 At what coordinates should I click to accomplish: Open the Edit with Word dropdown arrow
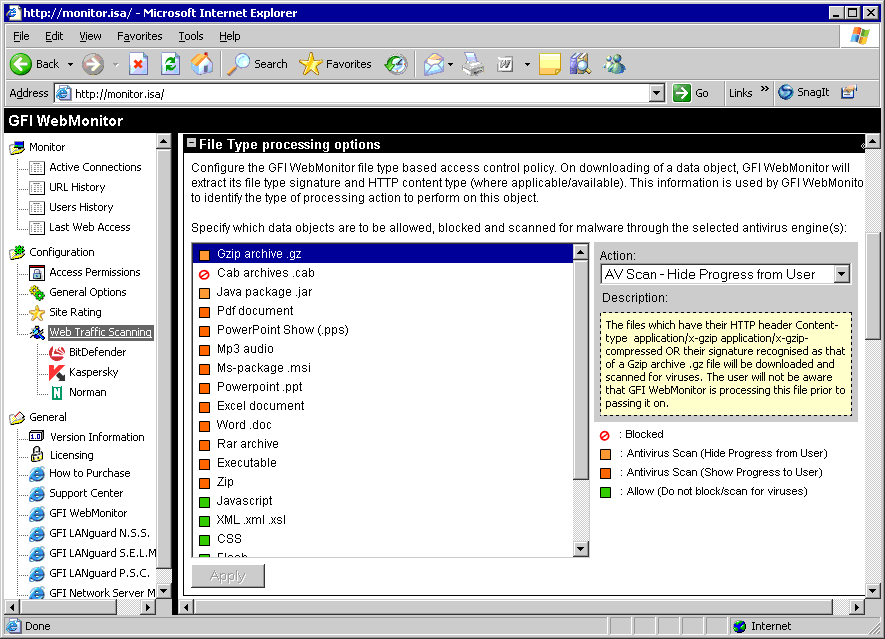pyautogui.click(x=527, y=64)
